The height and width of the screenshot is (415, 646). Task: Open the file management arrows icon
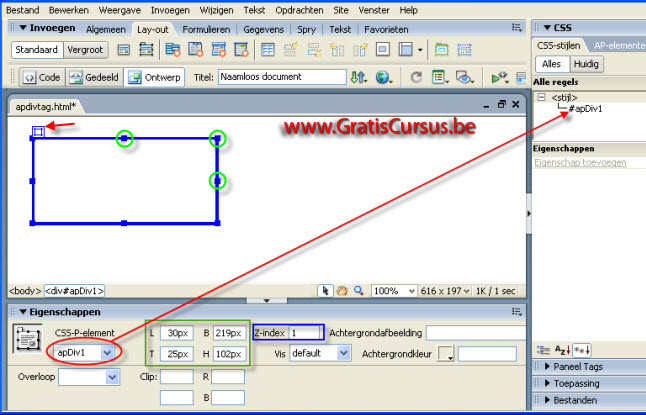[358, 77]
